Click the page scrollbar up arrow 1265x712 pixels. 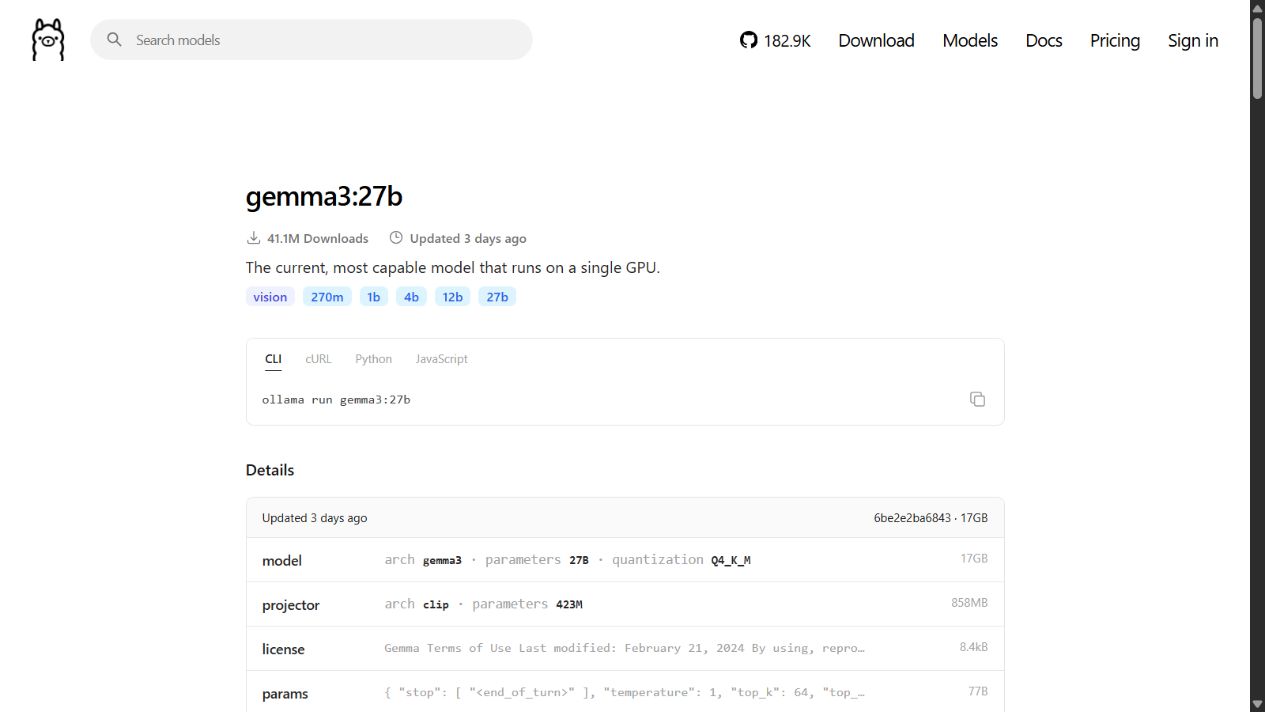1257,8
